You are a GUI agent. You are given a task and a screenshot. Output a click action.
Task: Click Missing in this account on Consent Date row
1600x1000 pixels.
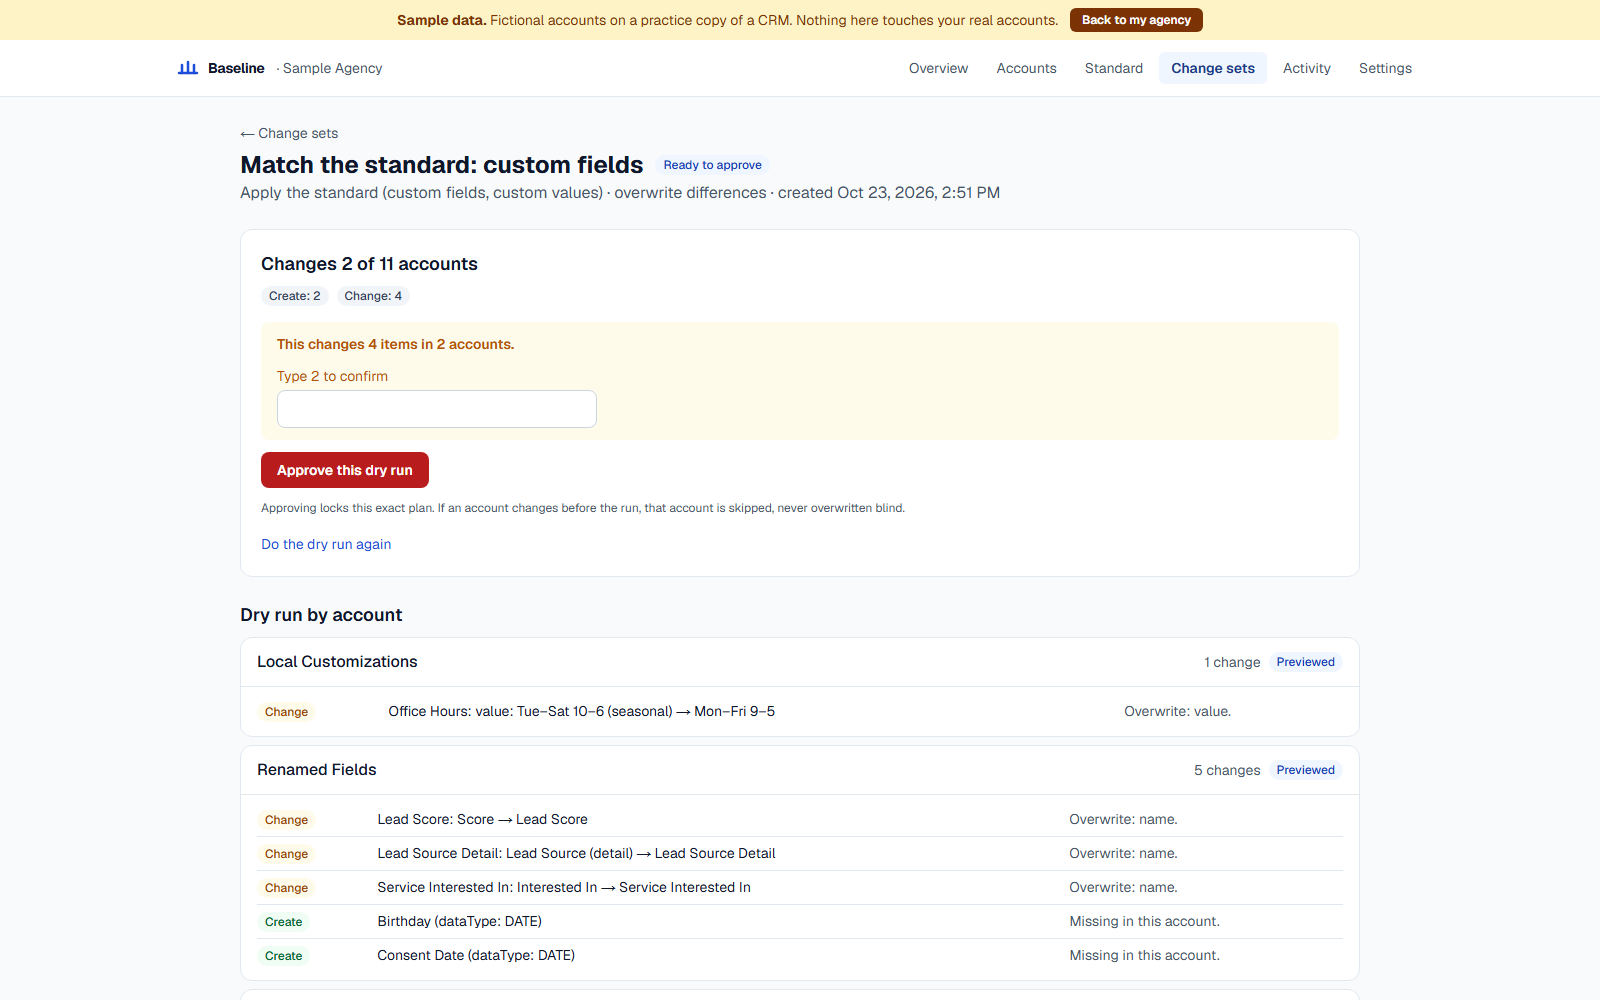tap(1144, 955)
